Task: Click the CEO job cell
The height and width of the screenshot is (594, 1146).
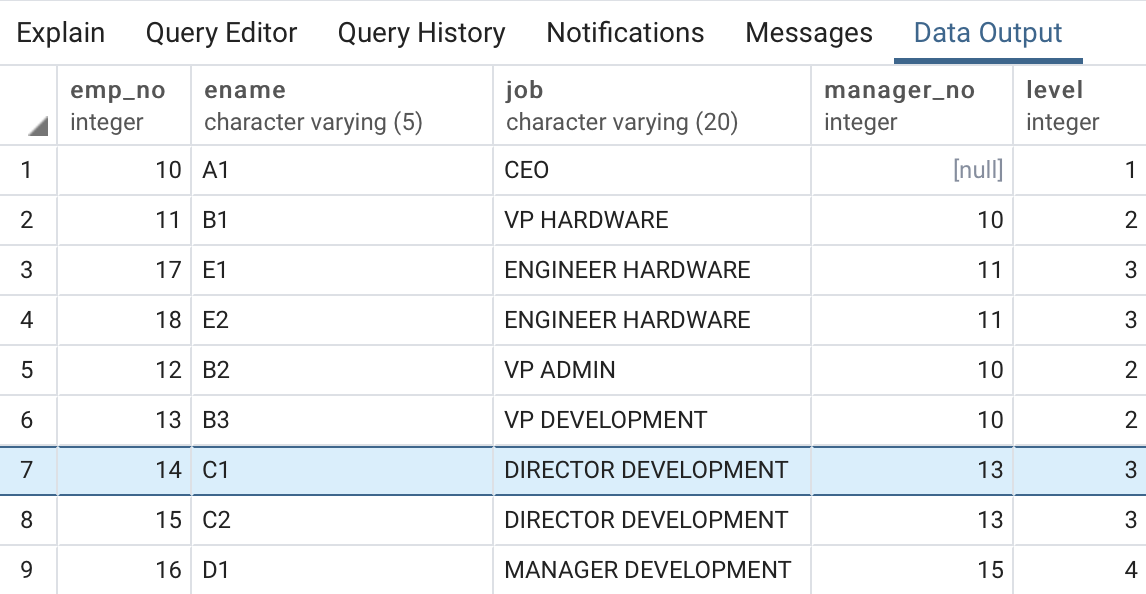Action: [651, 170]
